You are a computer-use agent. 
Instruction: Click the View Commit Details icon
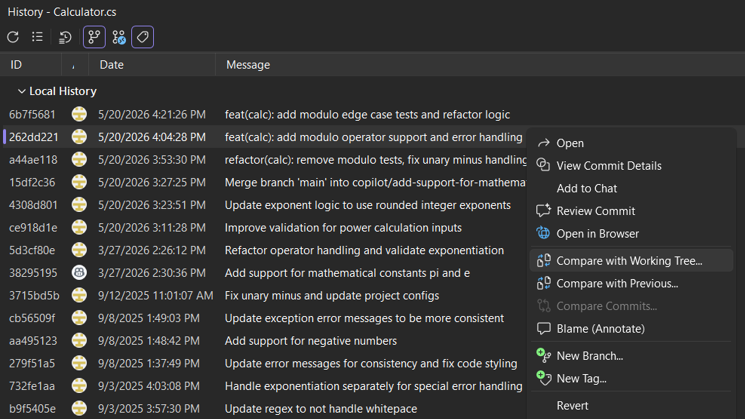point(543,165)
